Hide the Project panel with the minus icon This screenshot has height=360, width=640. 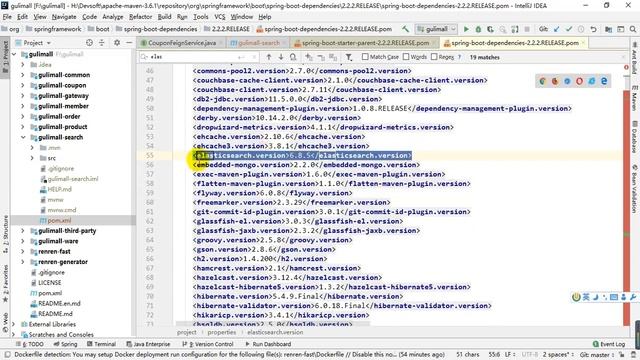point(129,42)
